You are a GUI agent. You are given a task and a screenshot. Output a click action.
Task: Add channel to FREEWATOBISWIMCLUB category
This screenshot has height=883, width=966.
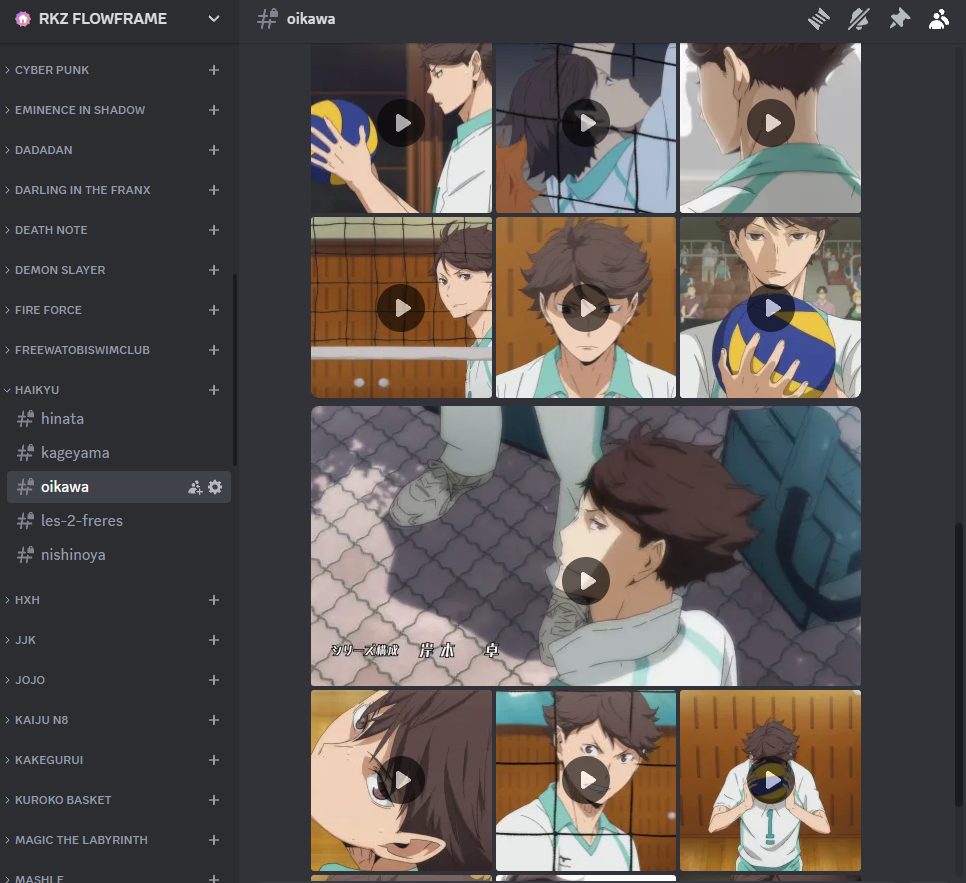pyautogui.click(x=214, y=351)
